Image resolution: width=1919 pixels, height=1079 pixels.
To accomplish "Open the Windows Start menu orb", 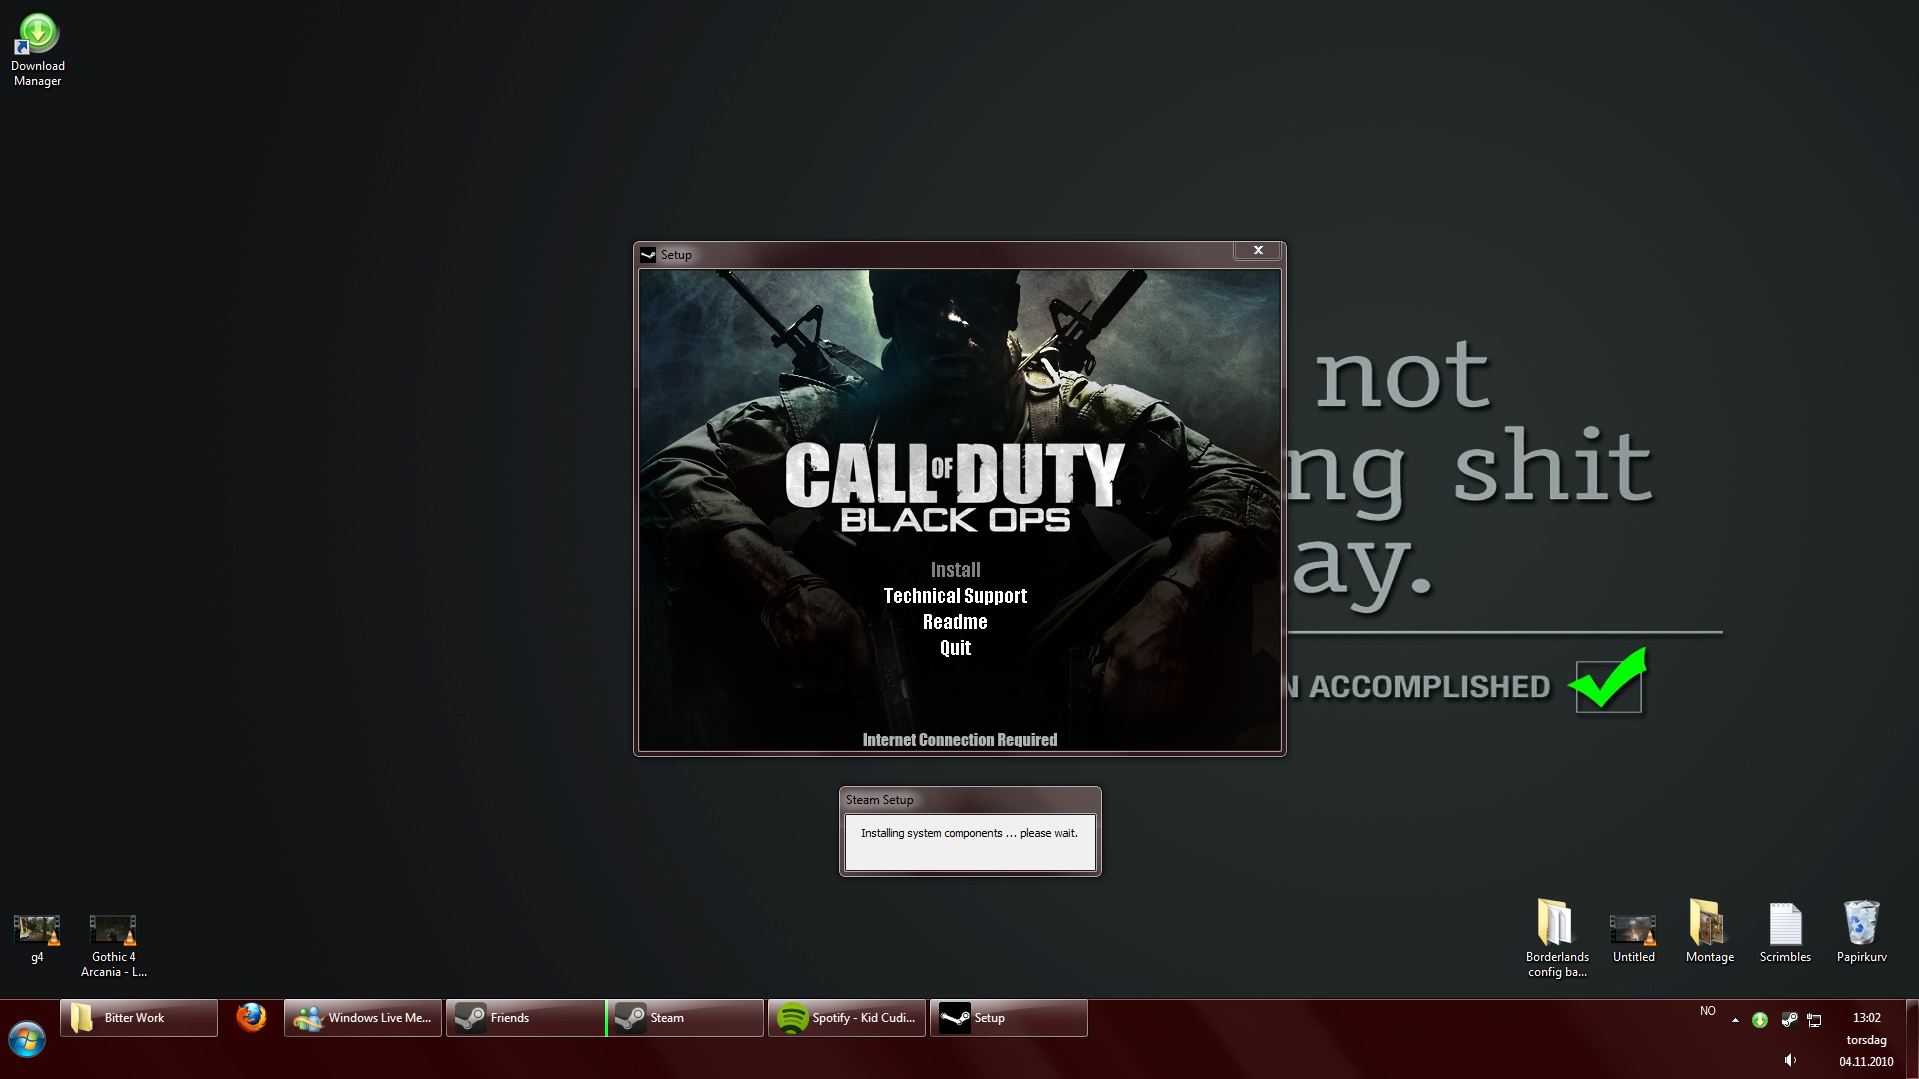I will [x=27, y=1039].
